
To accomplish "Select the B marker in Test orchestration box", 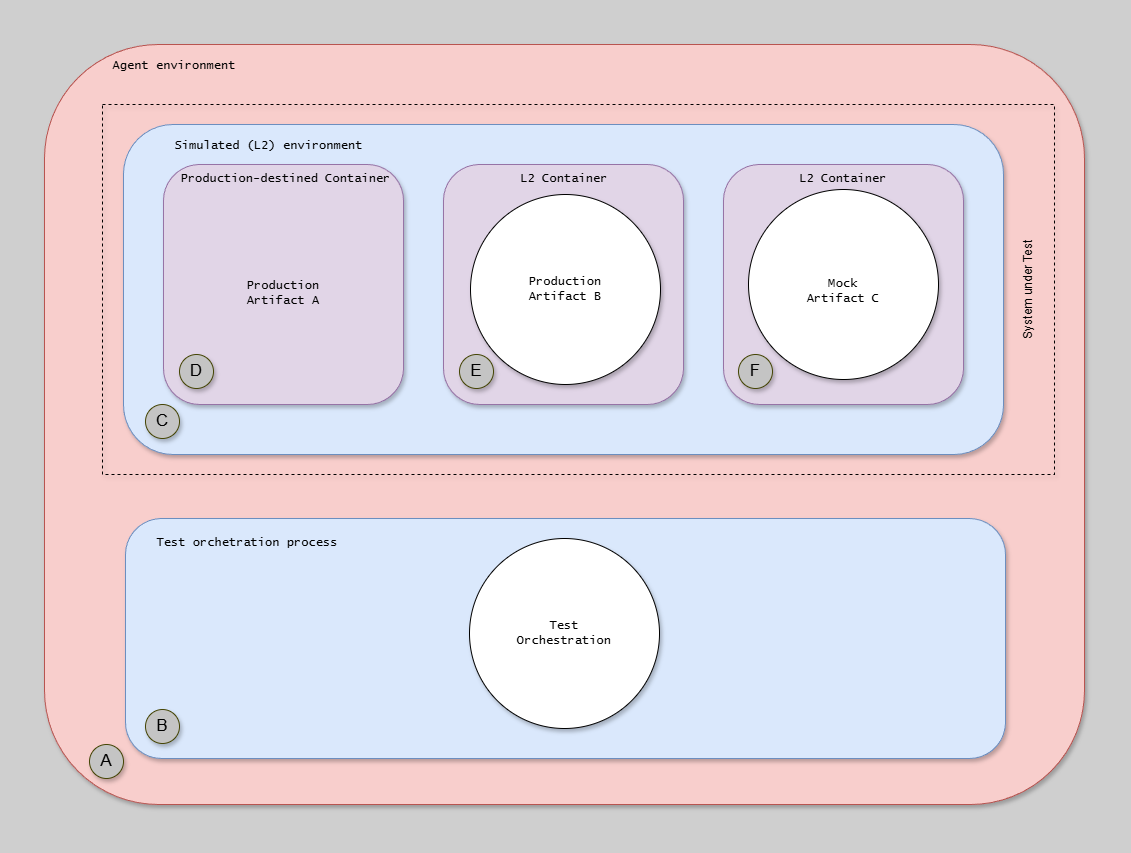I will [162, 726].
